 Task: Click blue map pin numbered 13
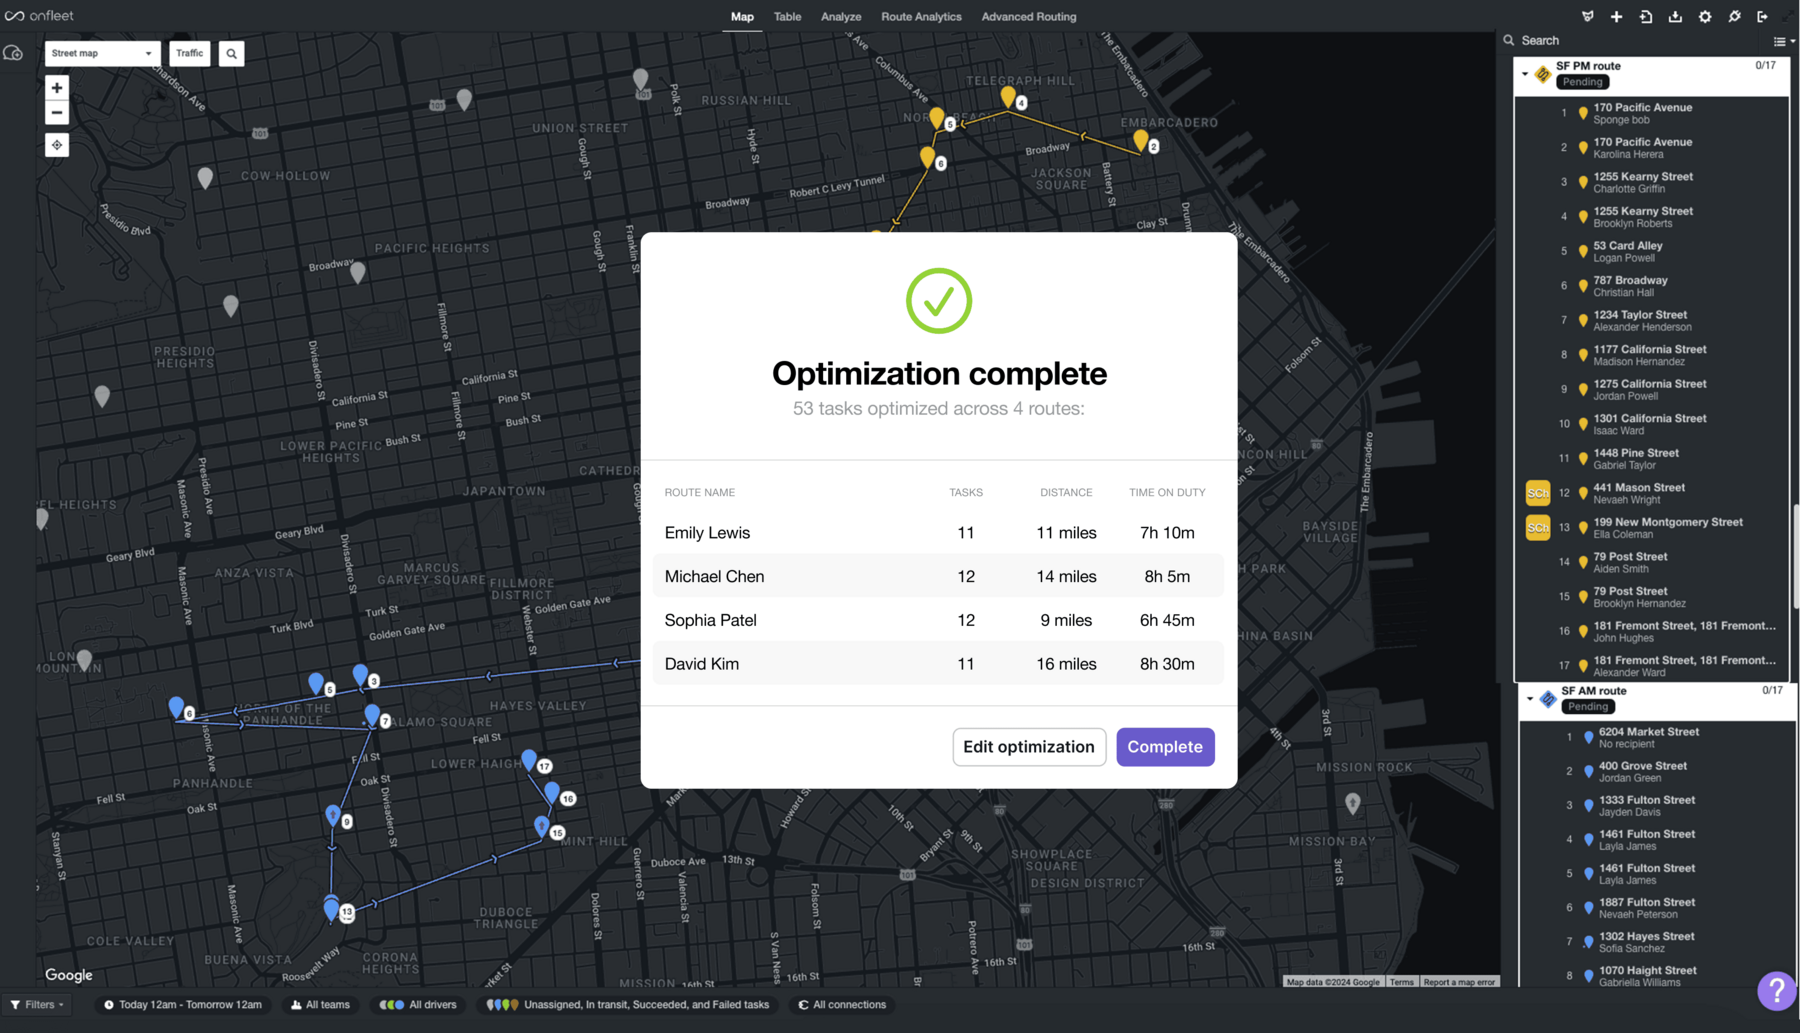click(x=331, y=908)
